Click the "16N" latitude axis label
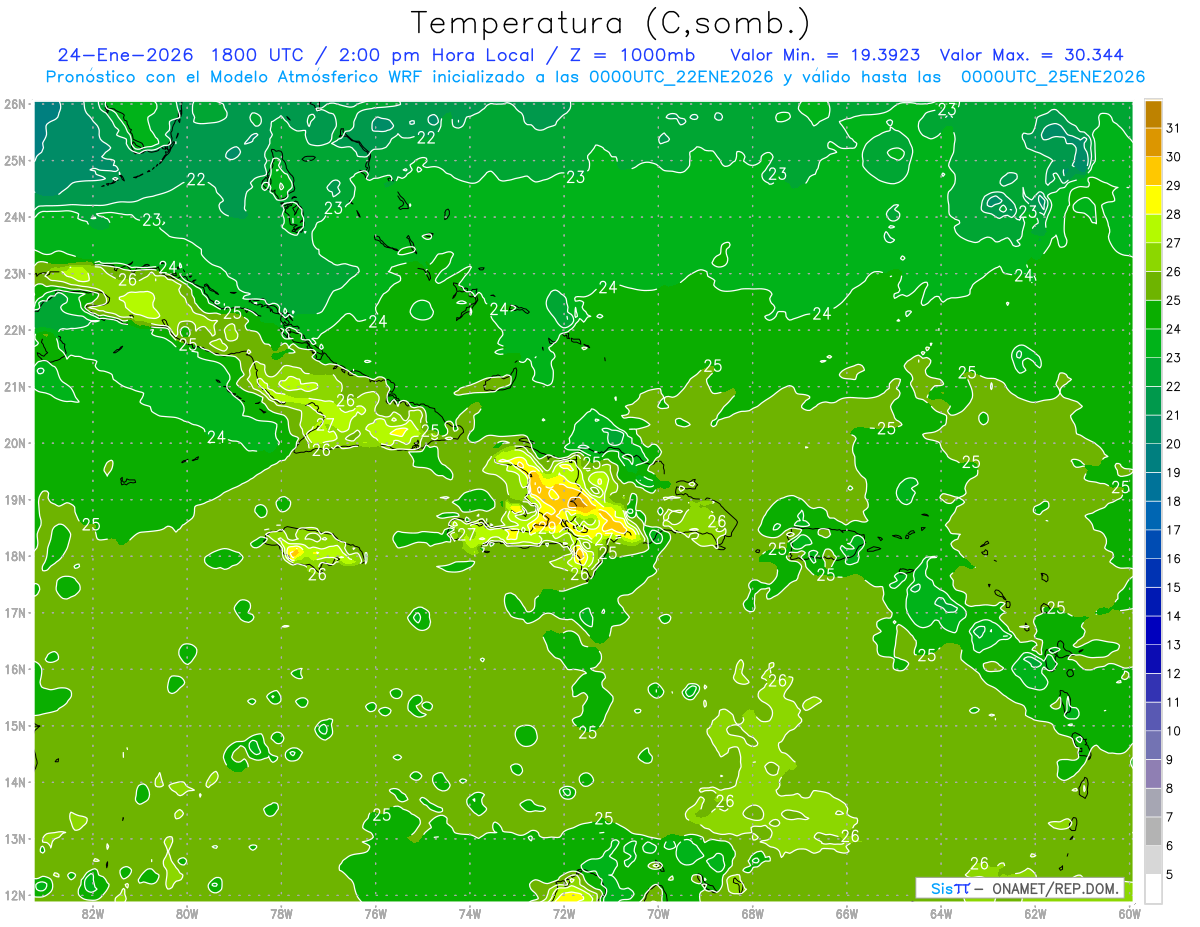Image resolution: width=1200 pixels, height=927 pixels. [15, 669]
